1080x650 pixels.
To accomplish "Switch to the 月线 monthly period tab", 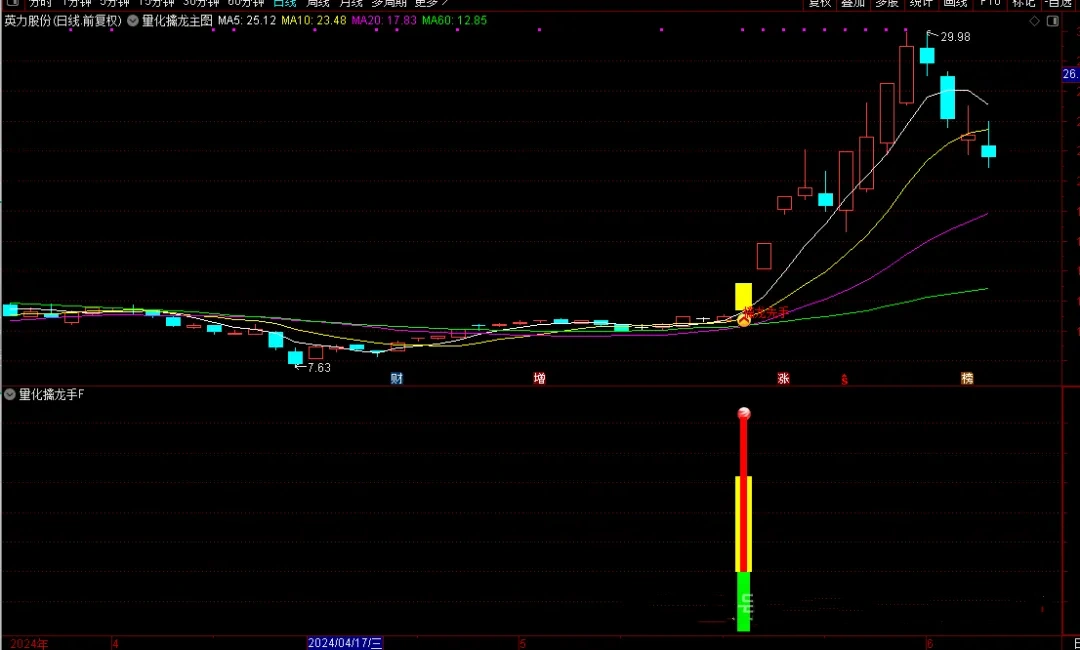I will [x=351, y=3].
